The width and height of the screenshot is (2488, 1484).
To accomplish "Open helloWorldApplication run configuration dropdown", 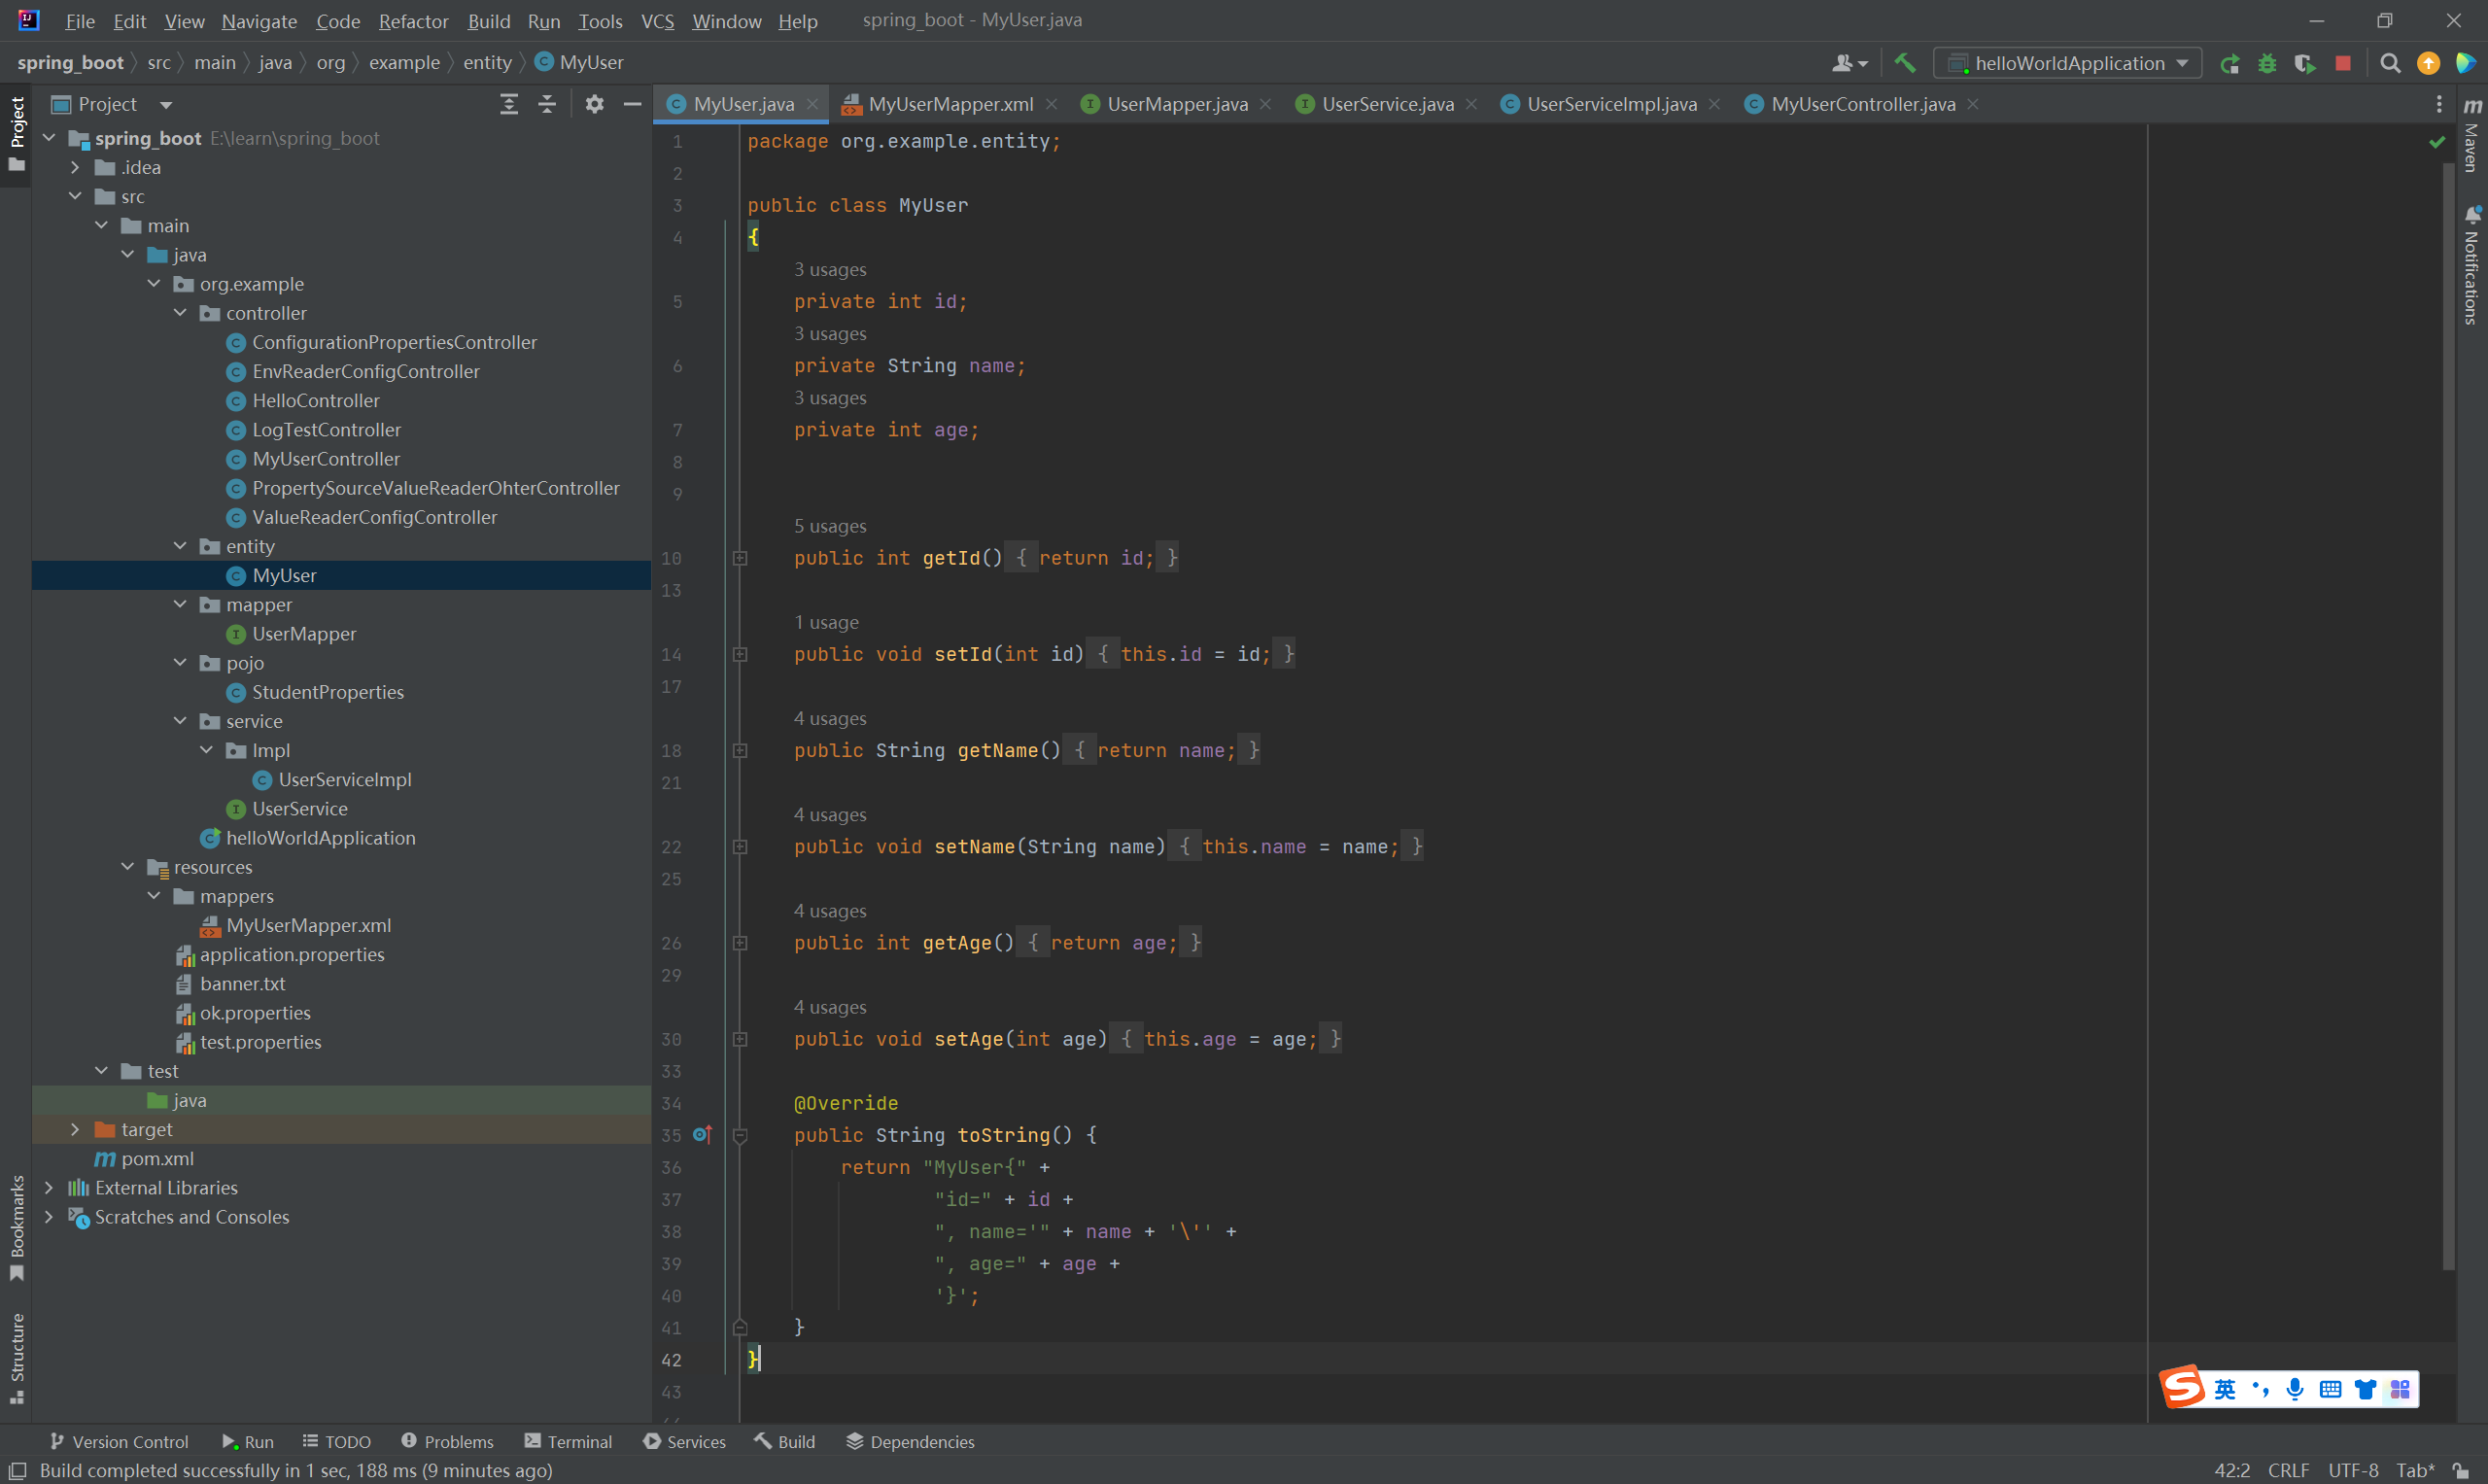I will click(x=2068, y=63).
